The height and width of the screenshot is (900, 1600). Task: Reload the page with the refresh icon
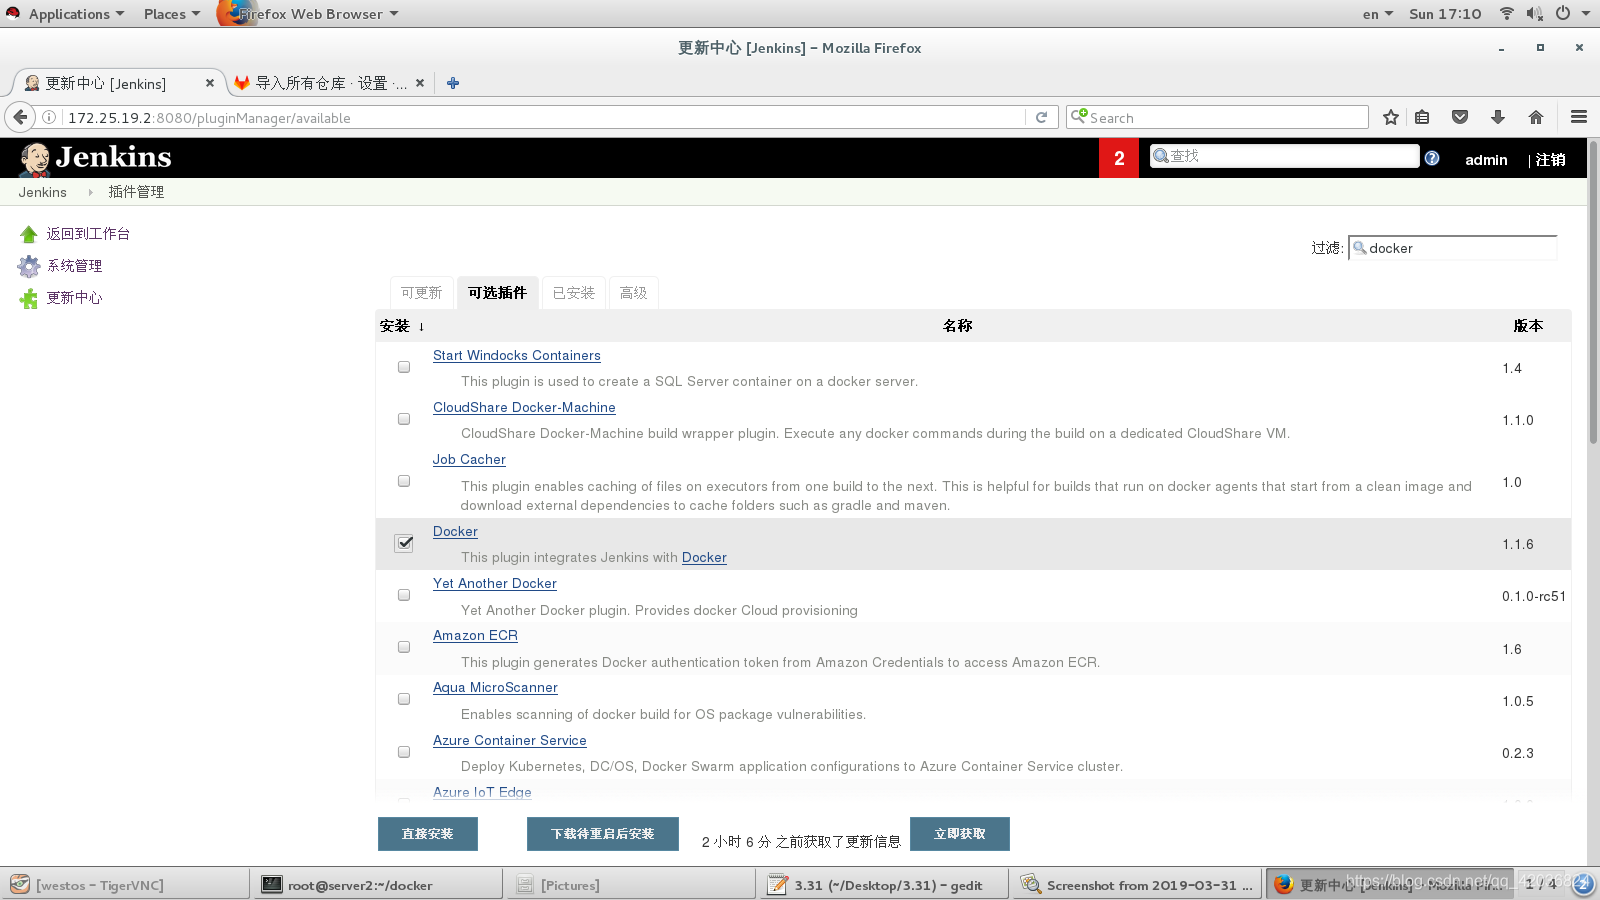[x=1041, y=117]
